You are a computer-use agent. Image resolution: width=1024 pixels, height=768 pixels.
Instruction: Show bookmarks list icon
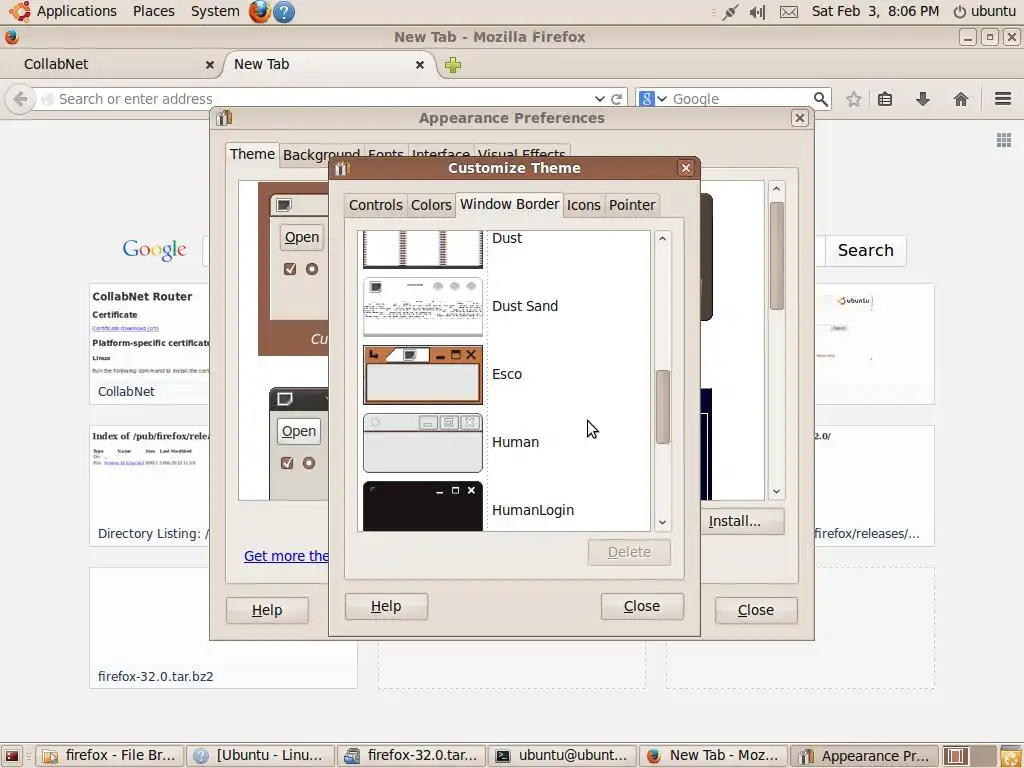point(885,99)
